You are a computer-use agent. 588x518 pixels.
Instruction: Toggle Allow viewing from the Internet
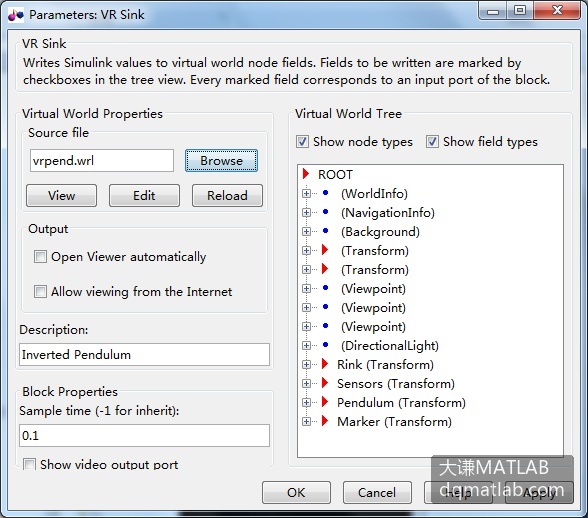pyautogui.click(x=40, y=291)
